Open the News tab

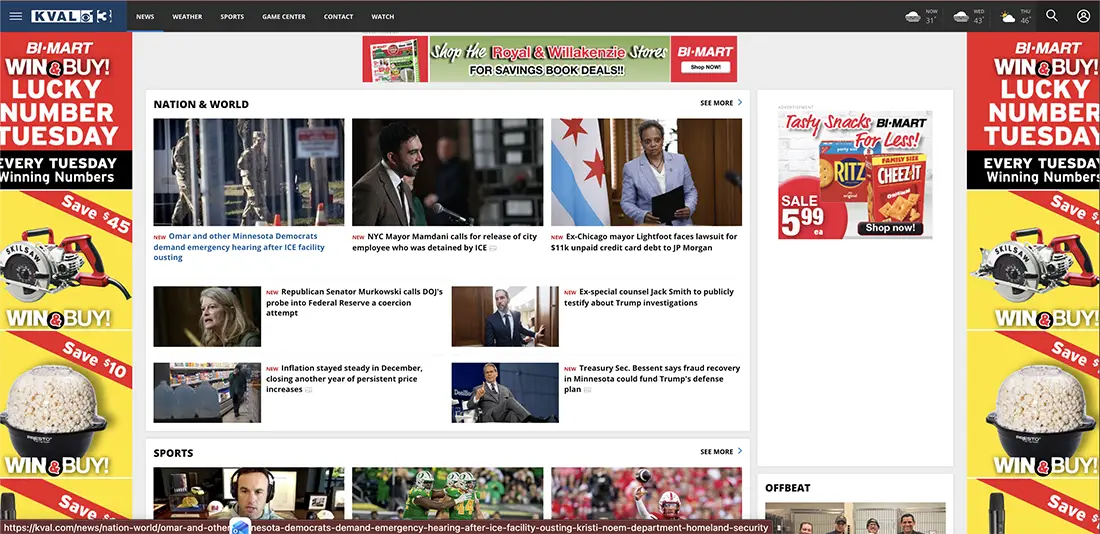coord(145,16)
